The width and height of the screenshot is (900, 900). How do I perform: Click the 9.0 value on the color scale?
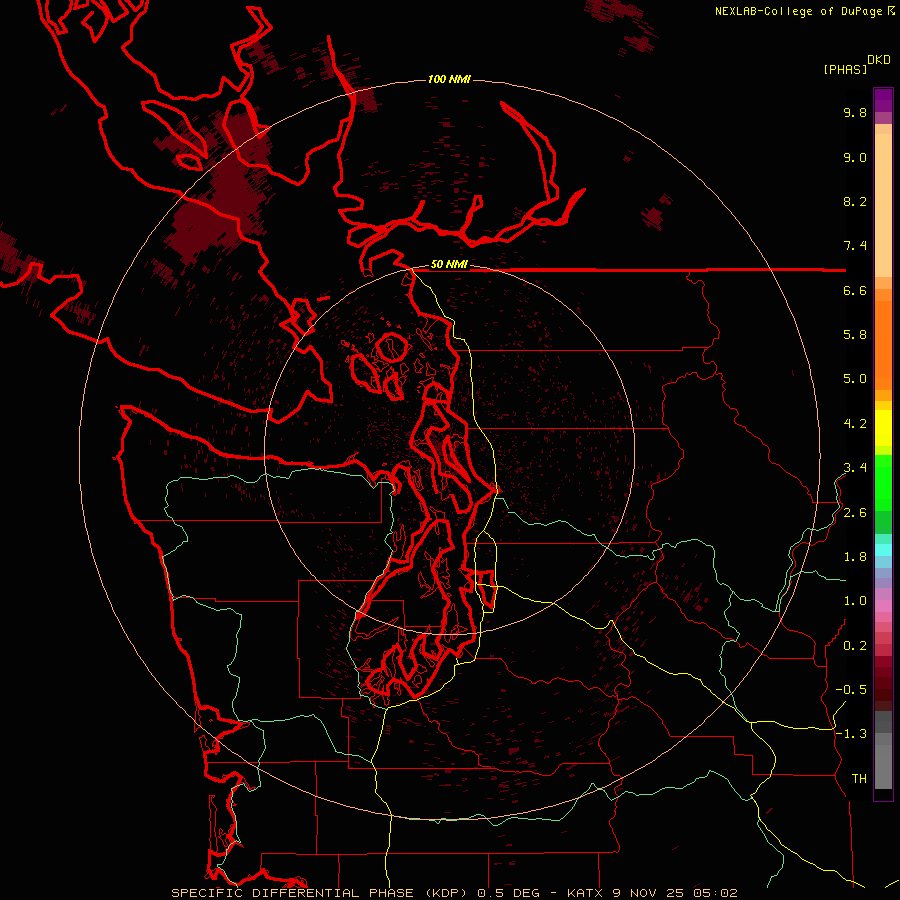pyautogui.click(x=855, y=157)
